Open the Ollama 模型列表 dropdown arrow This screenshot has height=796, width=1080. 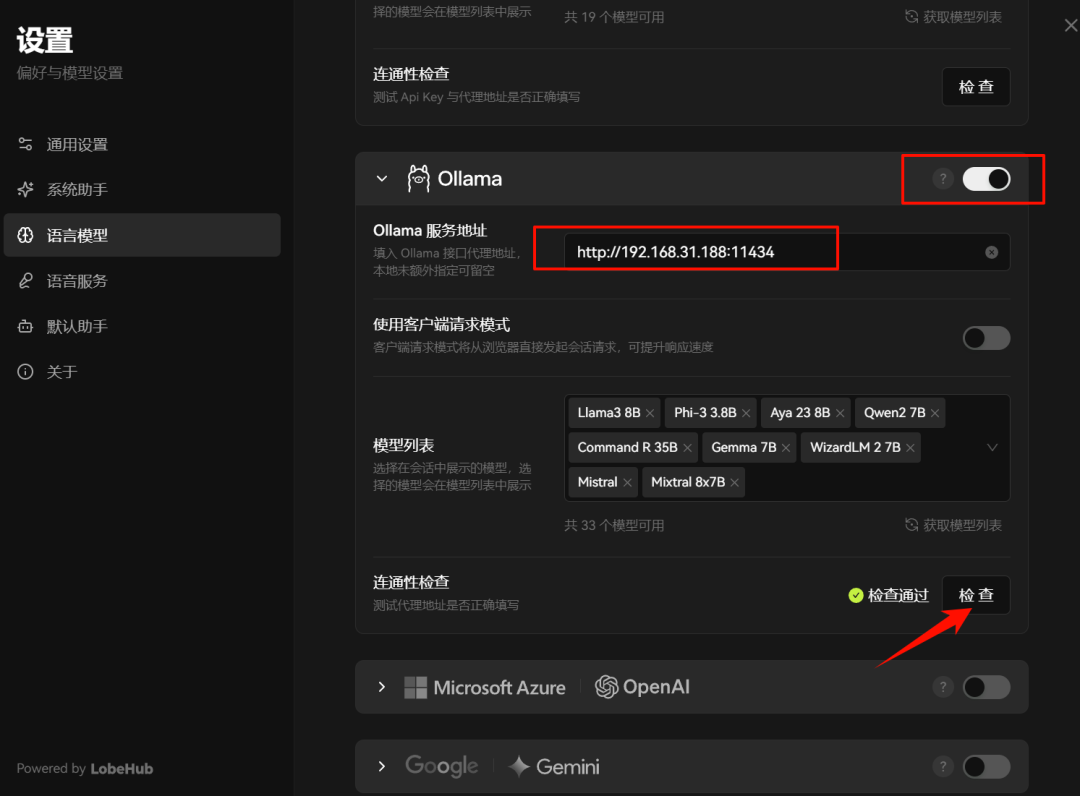992,448
